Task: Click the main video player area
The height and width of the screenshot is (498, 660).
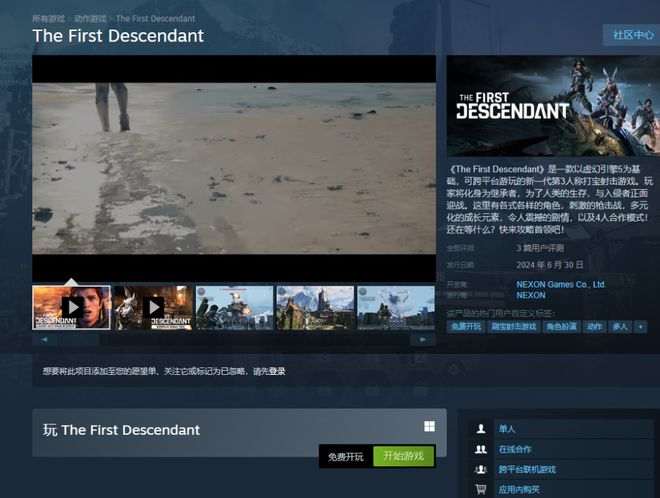Action: pos(234,168)
